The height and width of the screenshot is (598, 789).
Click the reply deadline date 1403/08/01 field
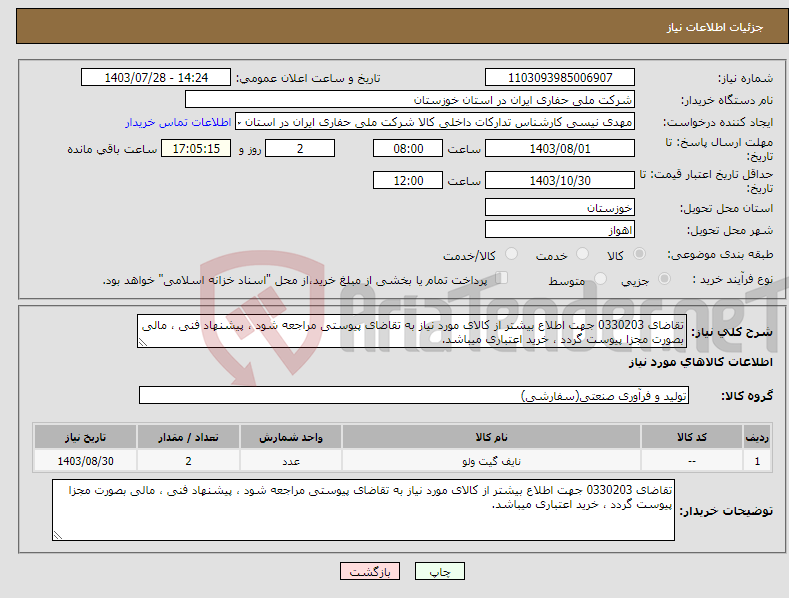[560, 148]
